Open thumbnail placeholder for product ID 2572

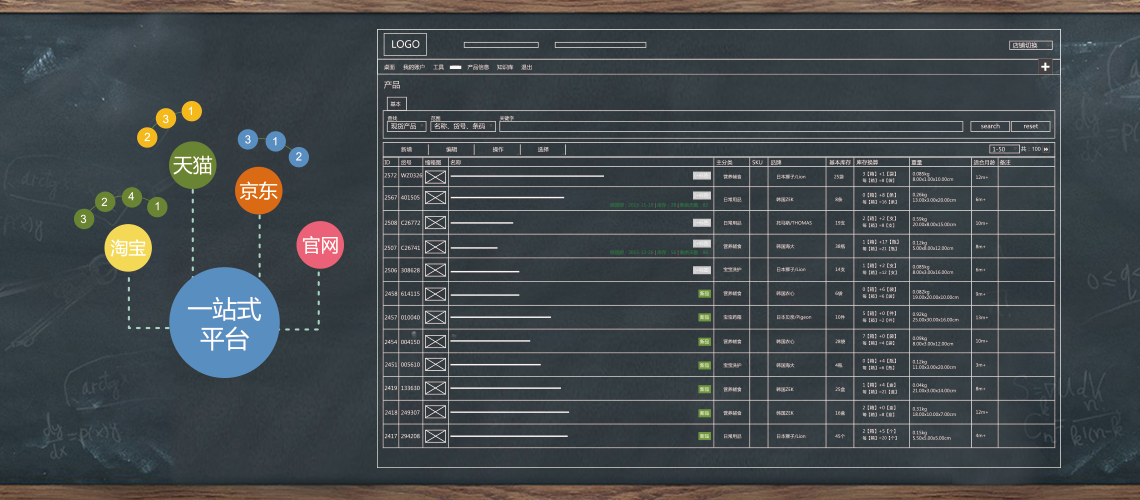click(x=435, y=176)
